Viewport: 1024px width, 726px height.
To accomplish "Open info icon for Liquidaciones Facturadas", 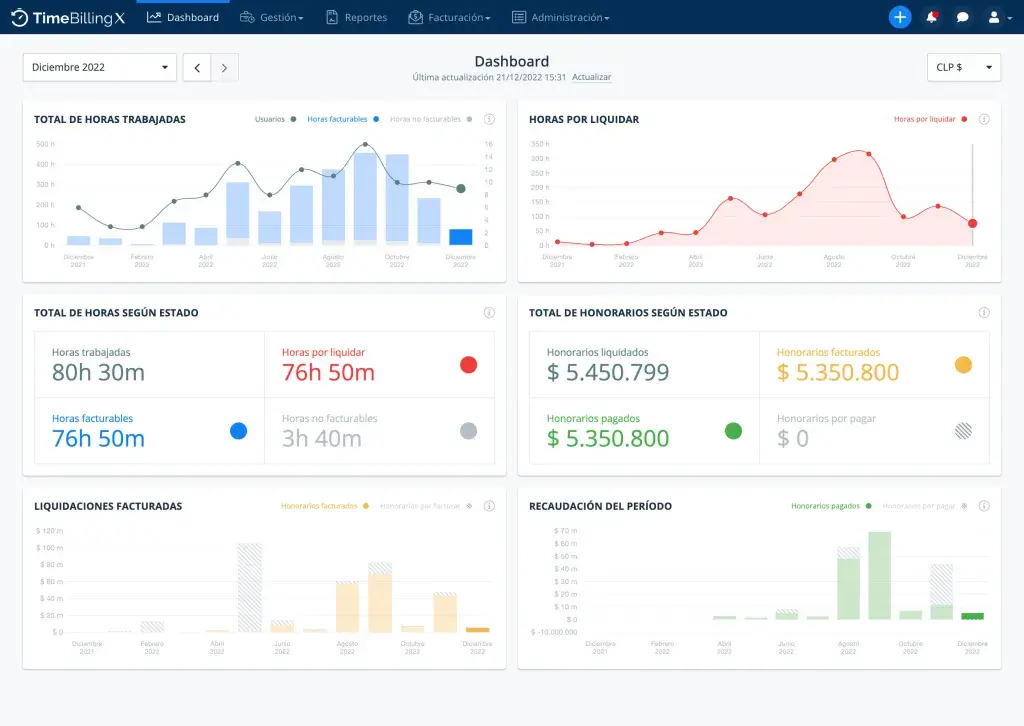I will coord(489,506).
